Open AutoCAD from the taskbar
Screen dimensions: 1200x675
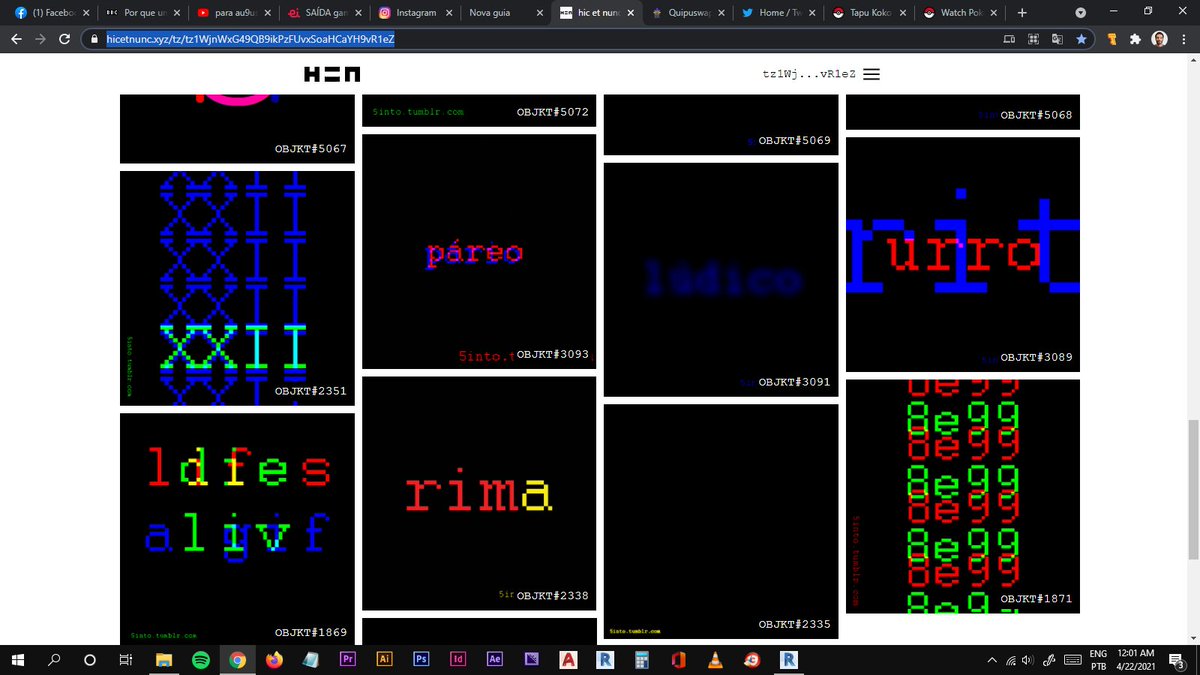[568, 660]
